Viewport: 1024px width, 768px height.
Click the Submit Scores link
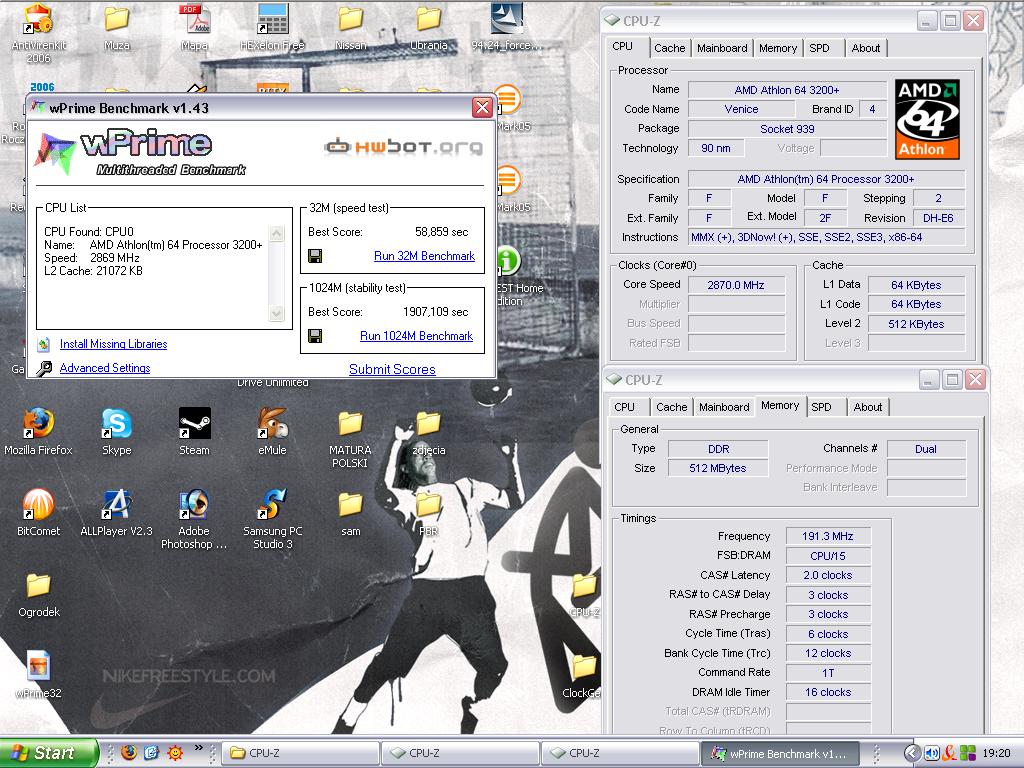pyautogui.click(x=392, y=370)
